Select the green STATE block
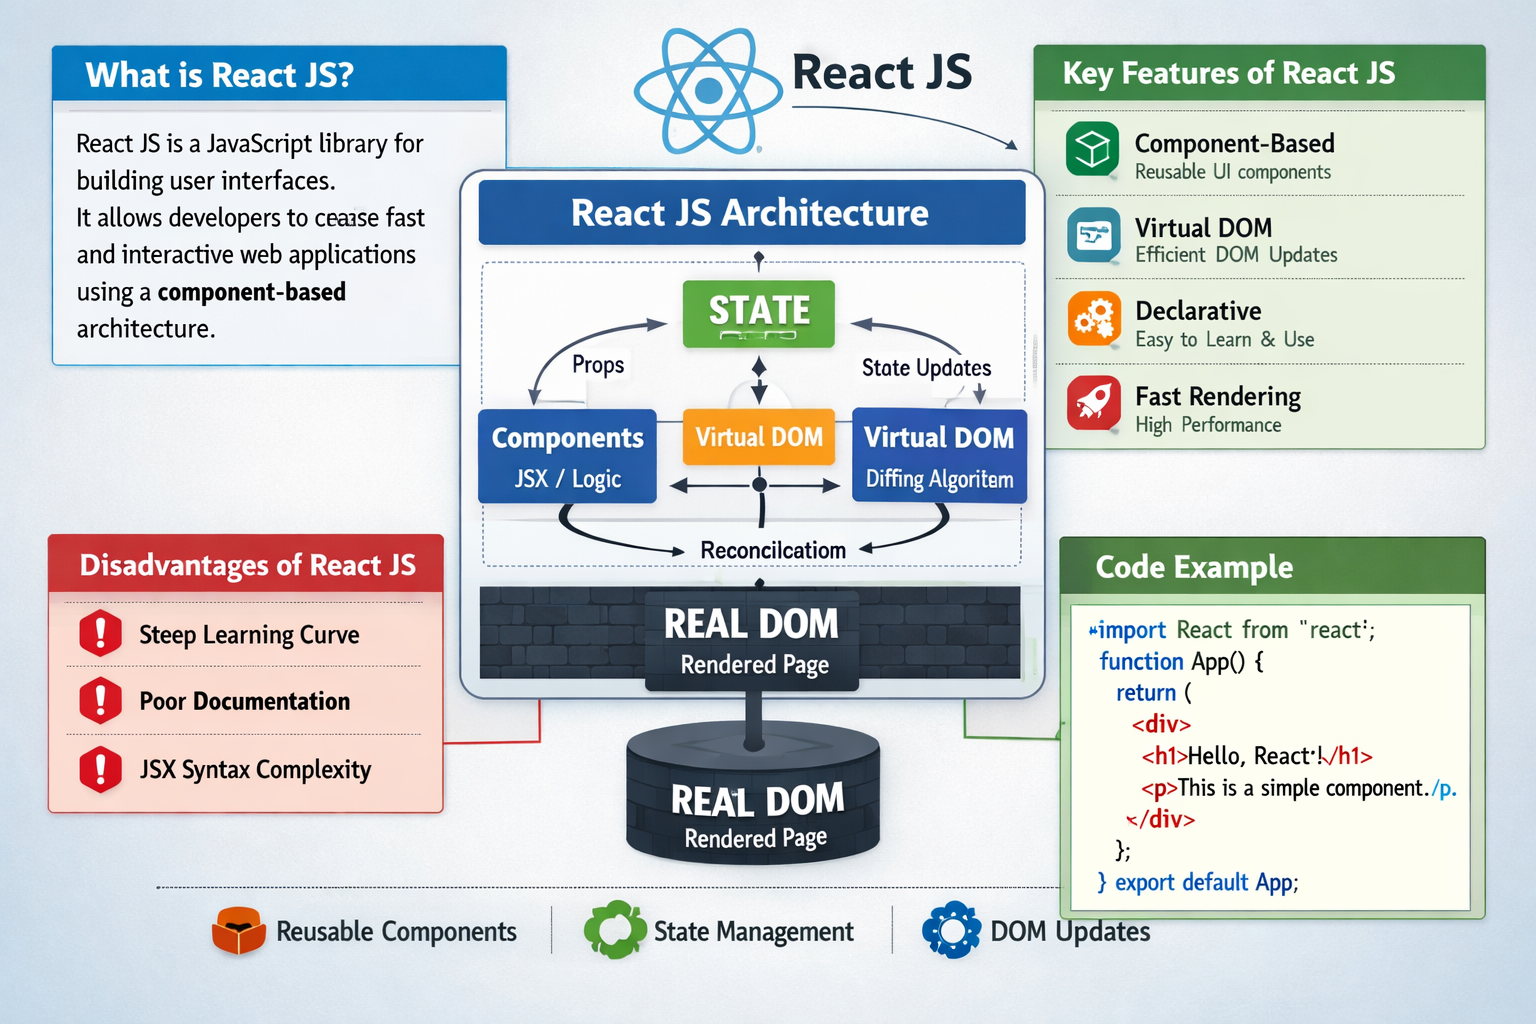 pyautogui.click(x=759, y=314)
